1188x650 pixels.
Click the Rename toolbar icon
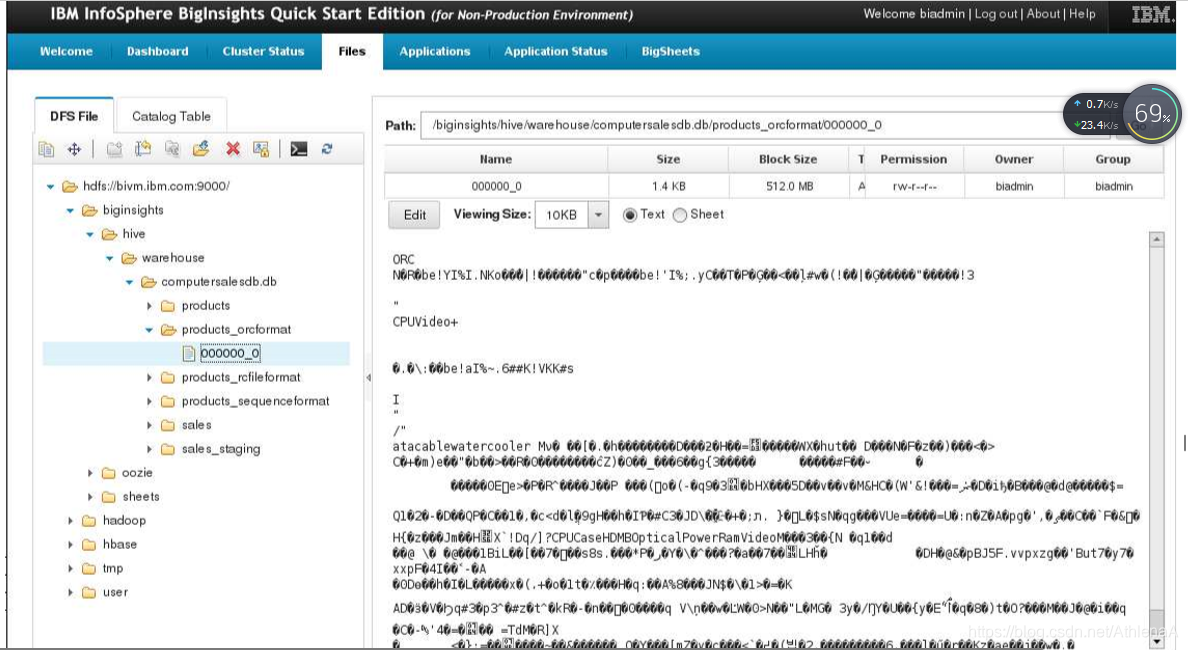click(x=143, y=149)
